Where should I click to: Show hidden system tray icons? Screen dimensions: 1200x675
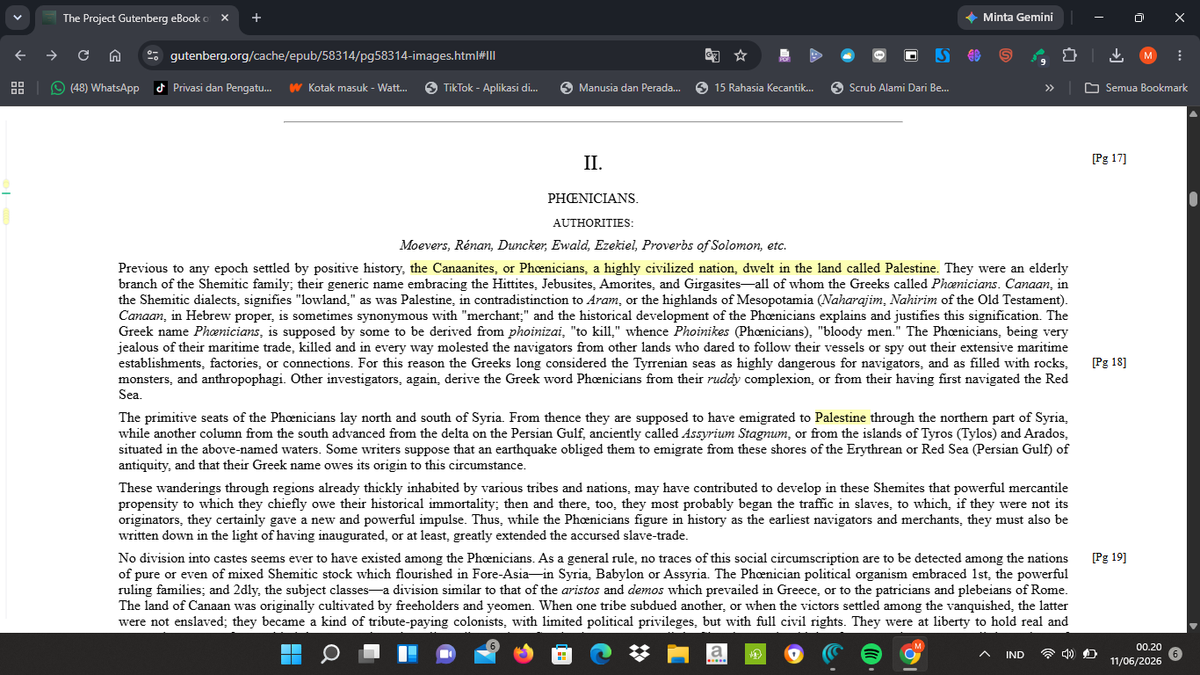click(983, 654)
